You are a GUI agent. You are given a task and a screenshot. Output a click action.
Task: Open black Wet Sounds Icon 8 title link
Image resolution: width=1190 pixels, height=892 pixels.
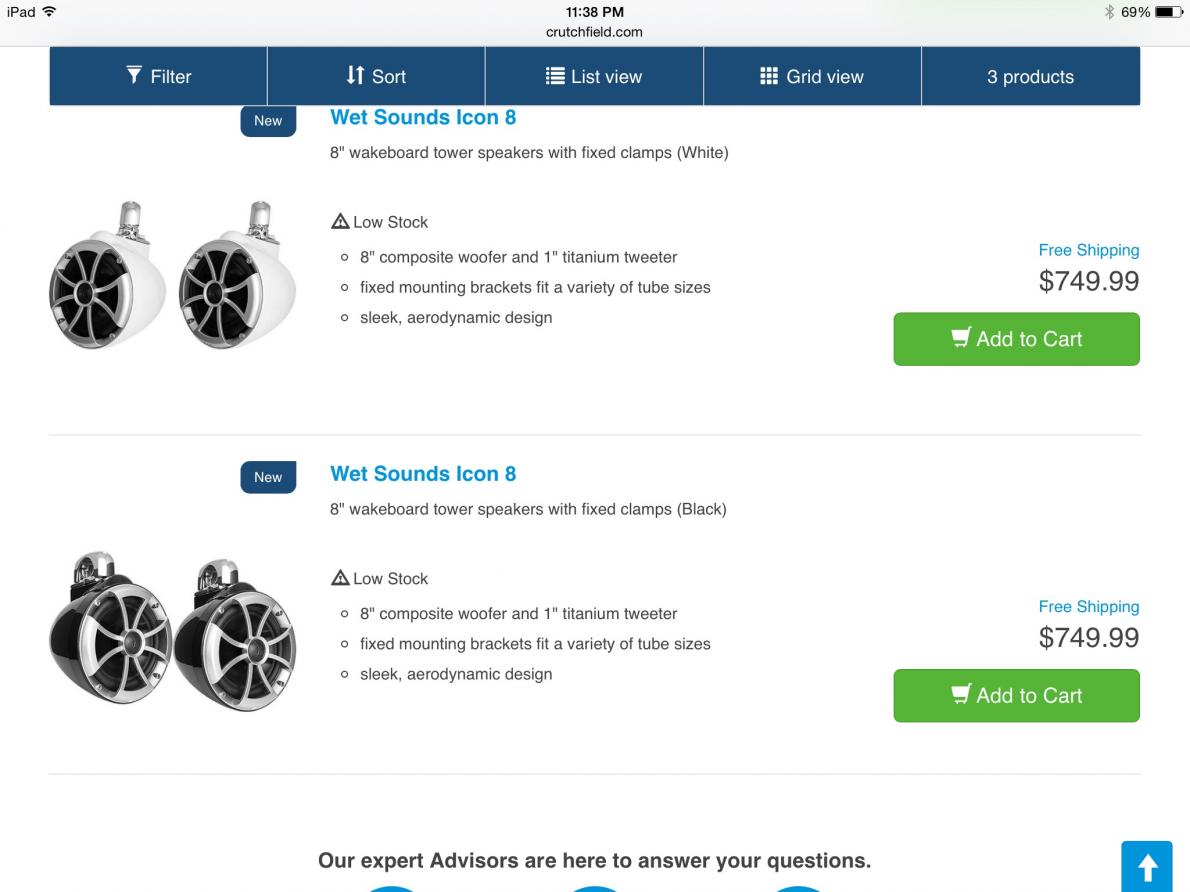coord(423,474)
